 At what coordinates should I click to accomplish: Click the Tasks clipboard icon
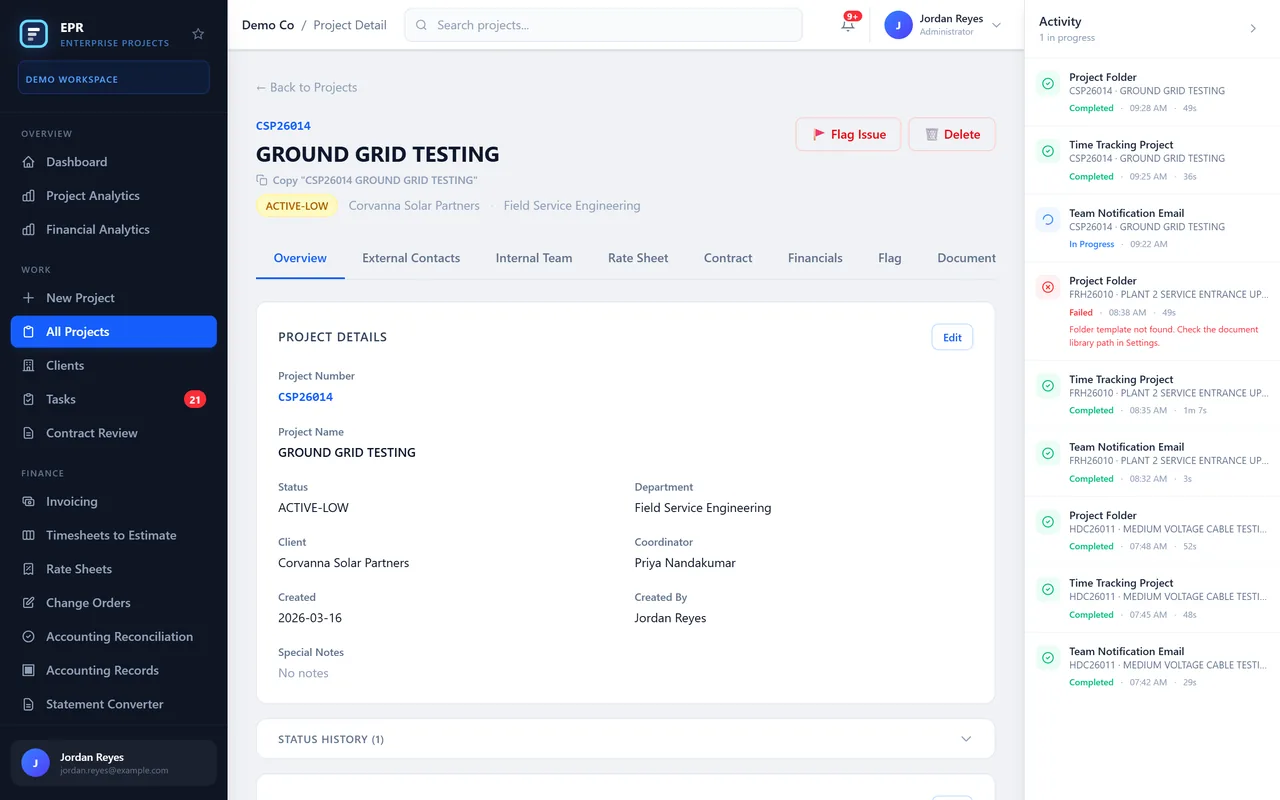tap(28, 399)
